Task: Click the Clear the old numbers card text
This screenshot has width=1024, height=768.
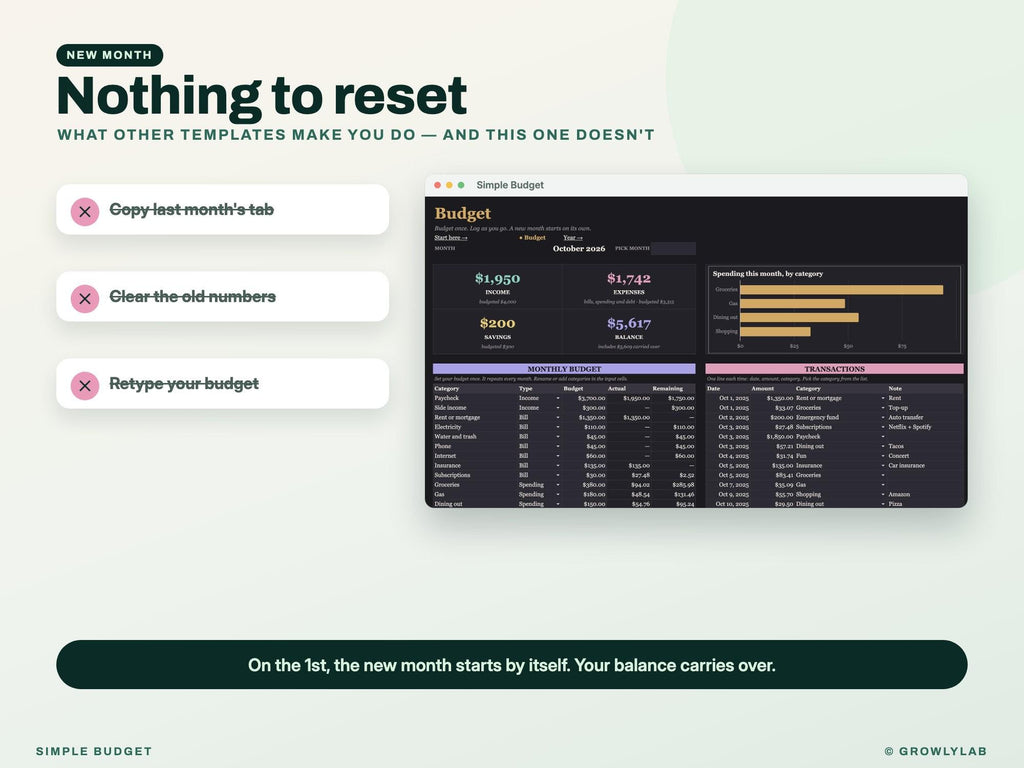Action: point(193,296)
